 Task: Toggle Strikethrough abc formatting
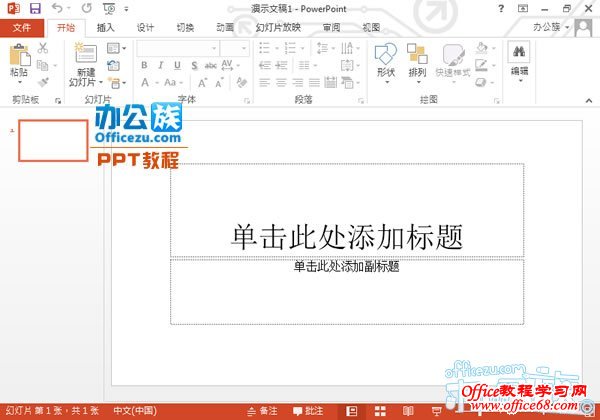[x=211, y=66]
